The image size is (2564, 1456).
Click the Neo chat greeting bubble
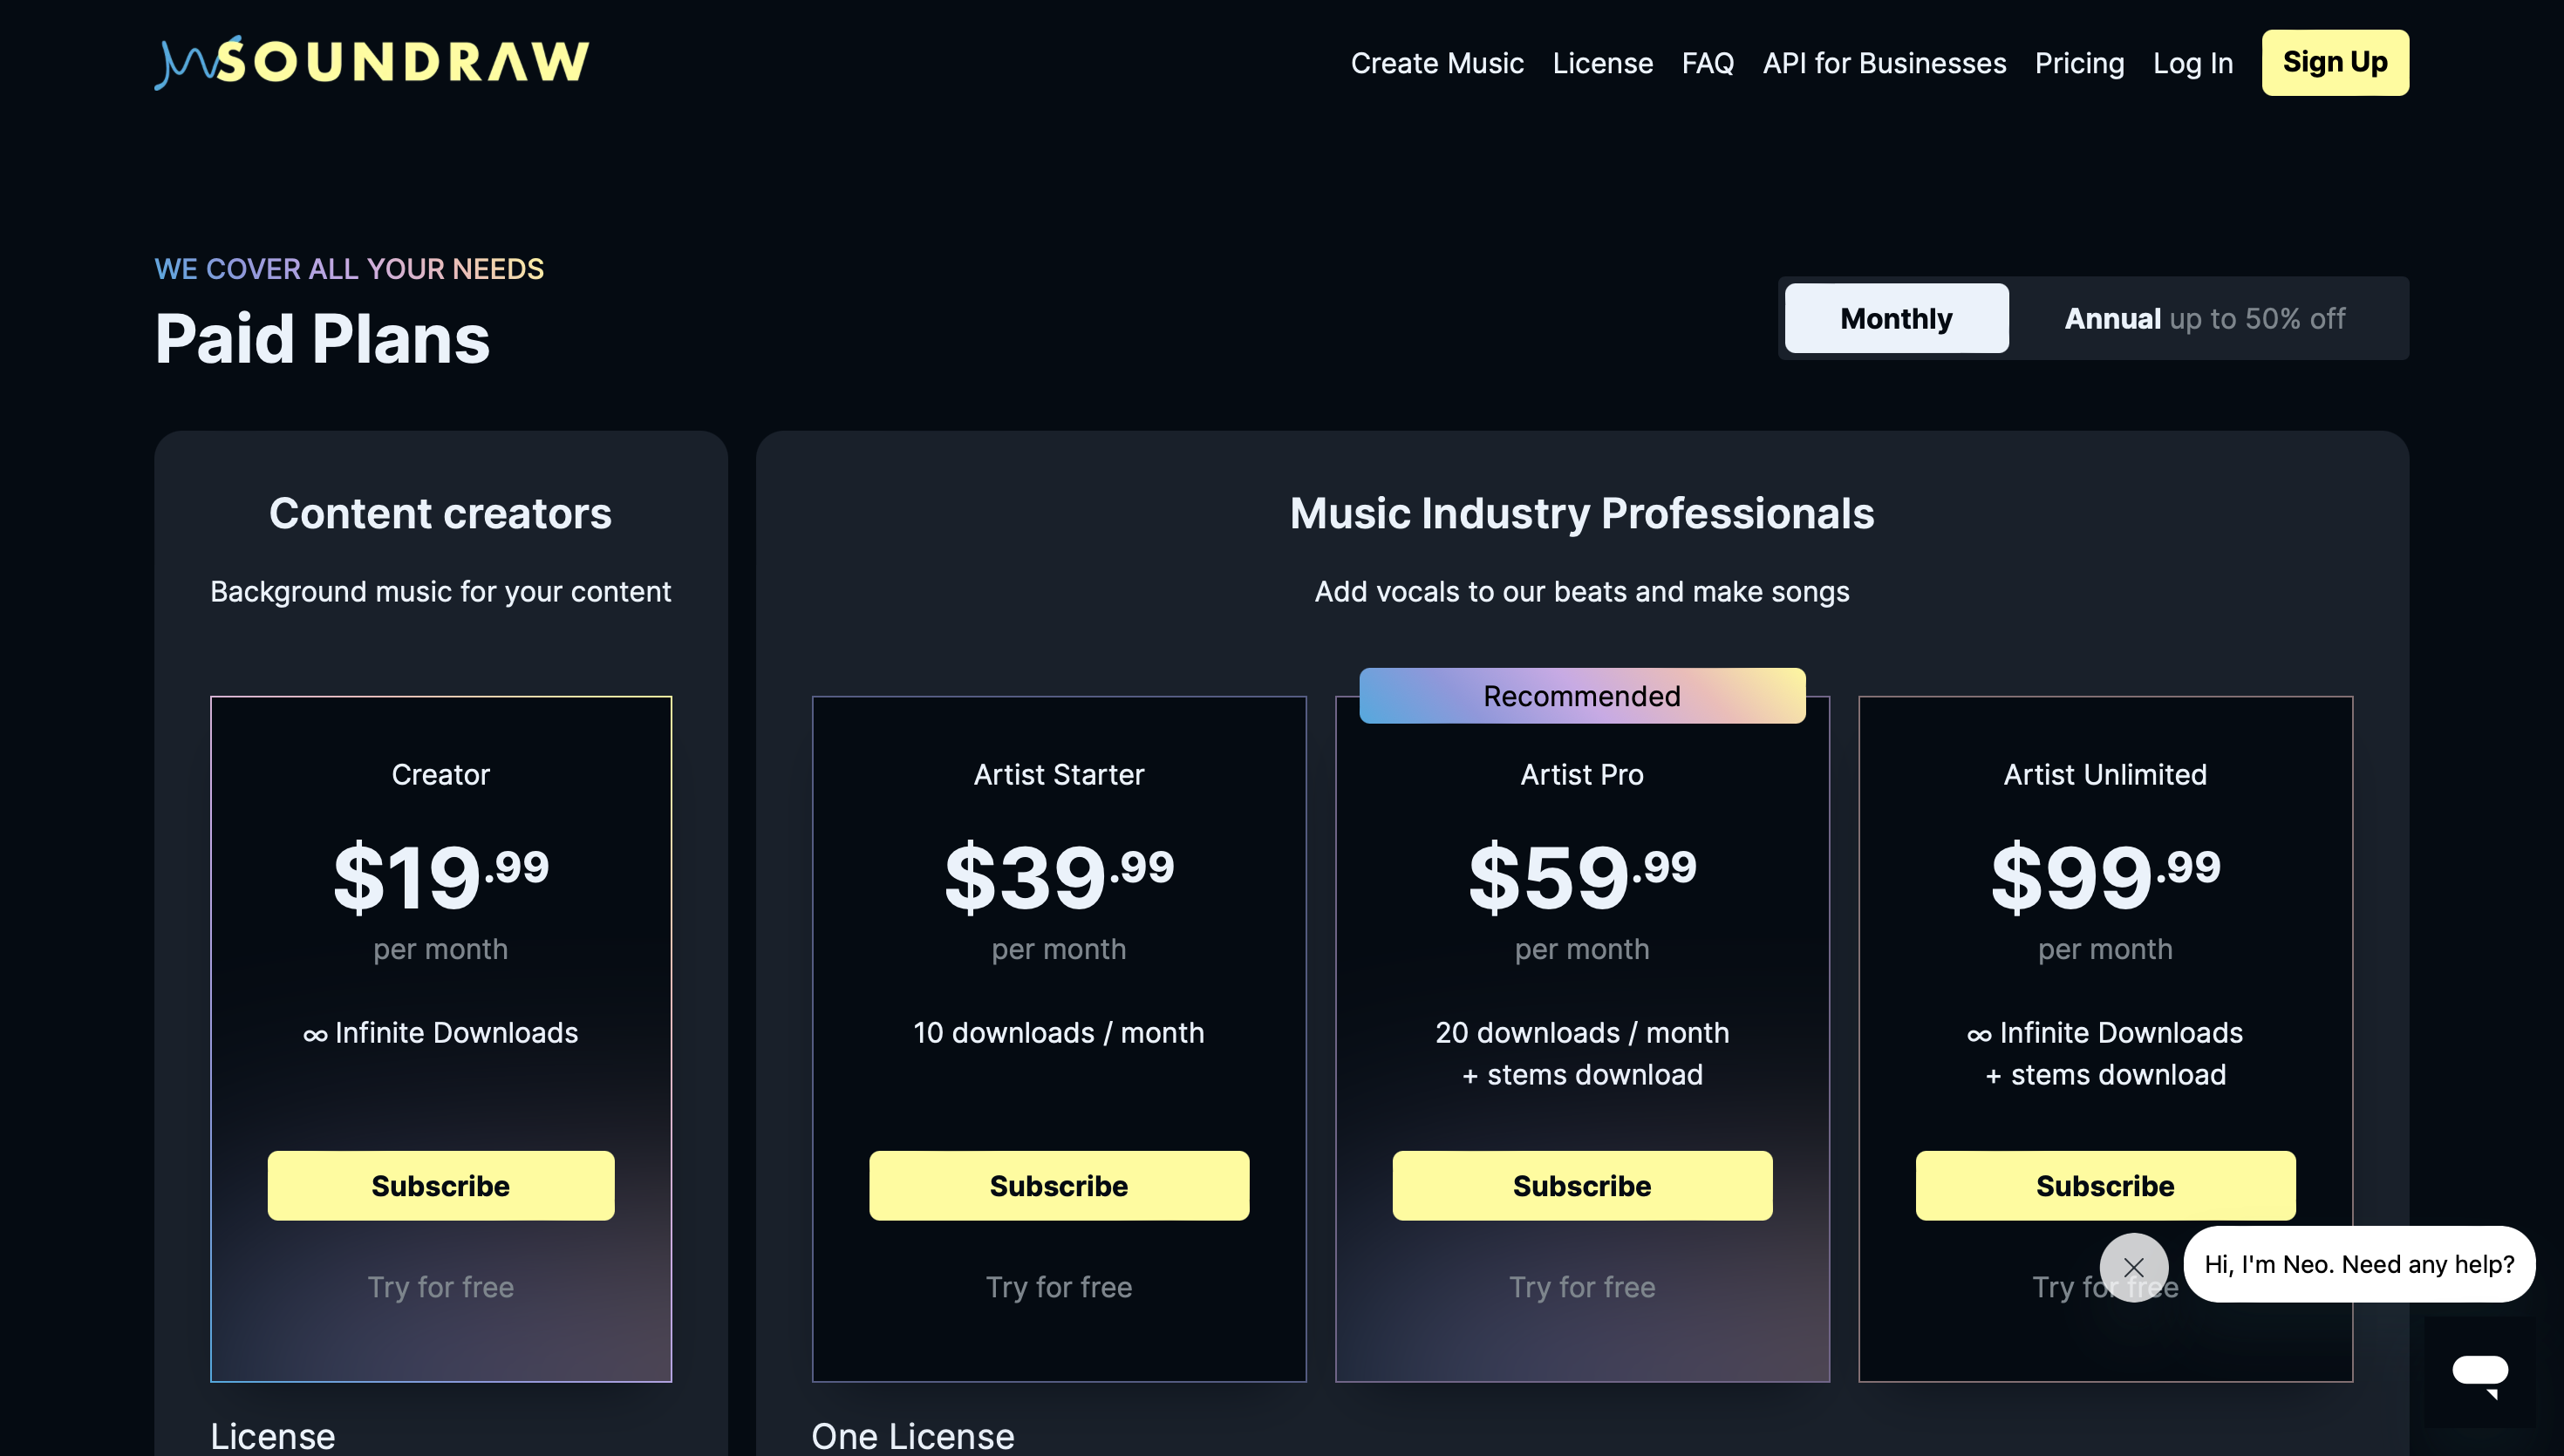(2358, 1264)
